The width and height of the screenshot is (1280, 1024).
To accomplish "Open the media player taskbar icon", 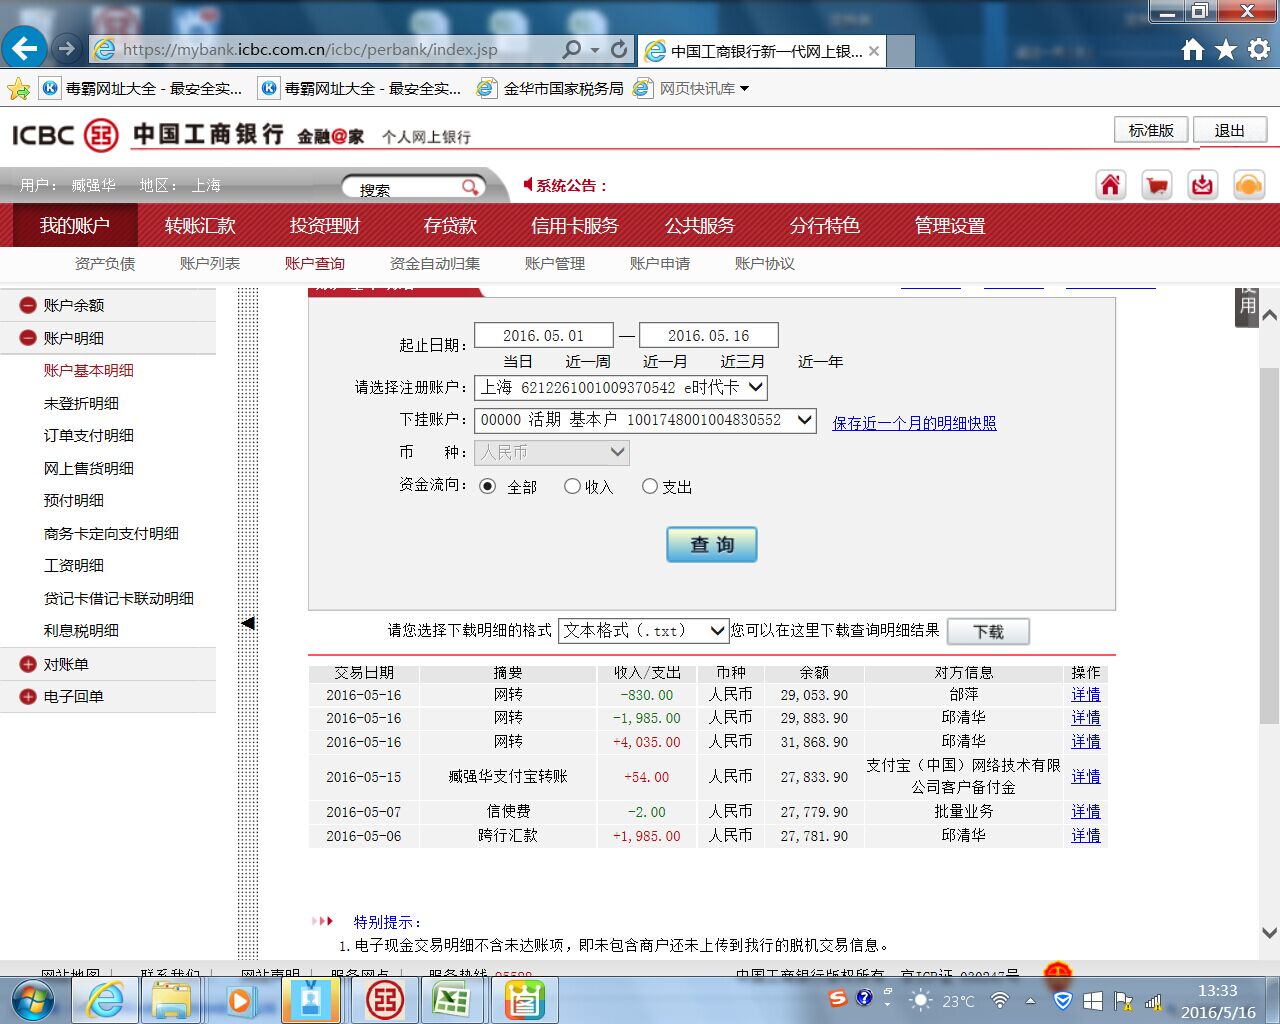I will [240, 1000].
